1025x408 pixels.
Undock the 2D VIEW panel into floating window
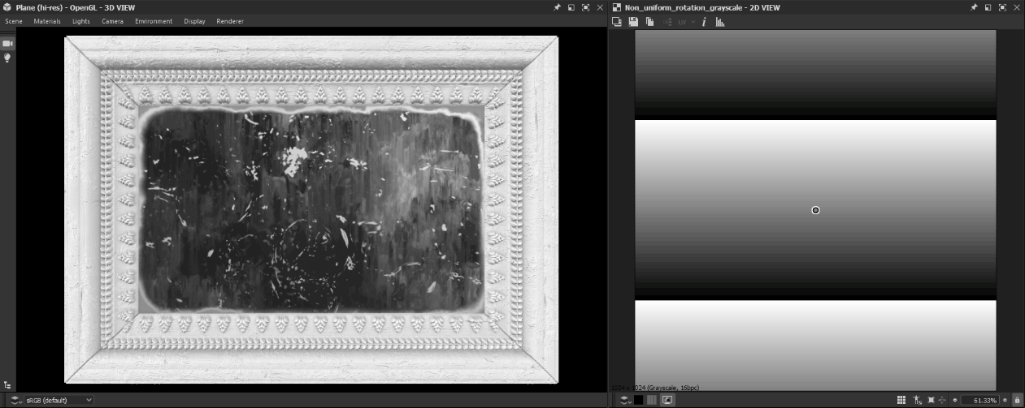coord(987,7)
